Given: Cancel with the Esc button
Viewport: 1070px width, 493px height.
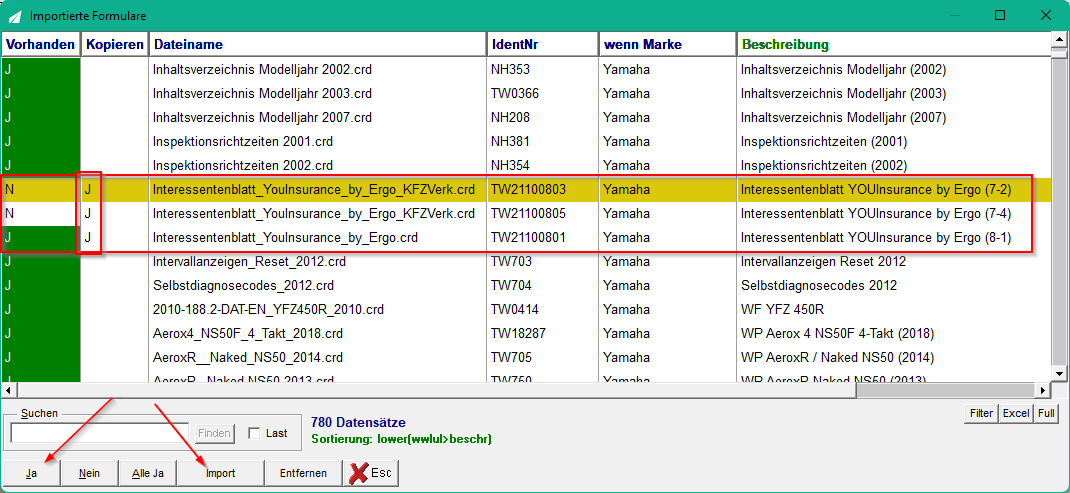Looking at the screenshot, I should [371, 473].
